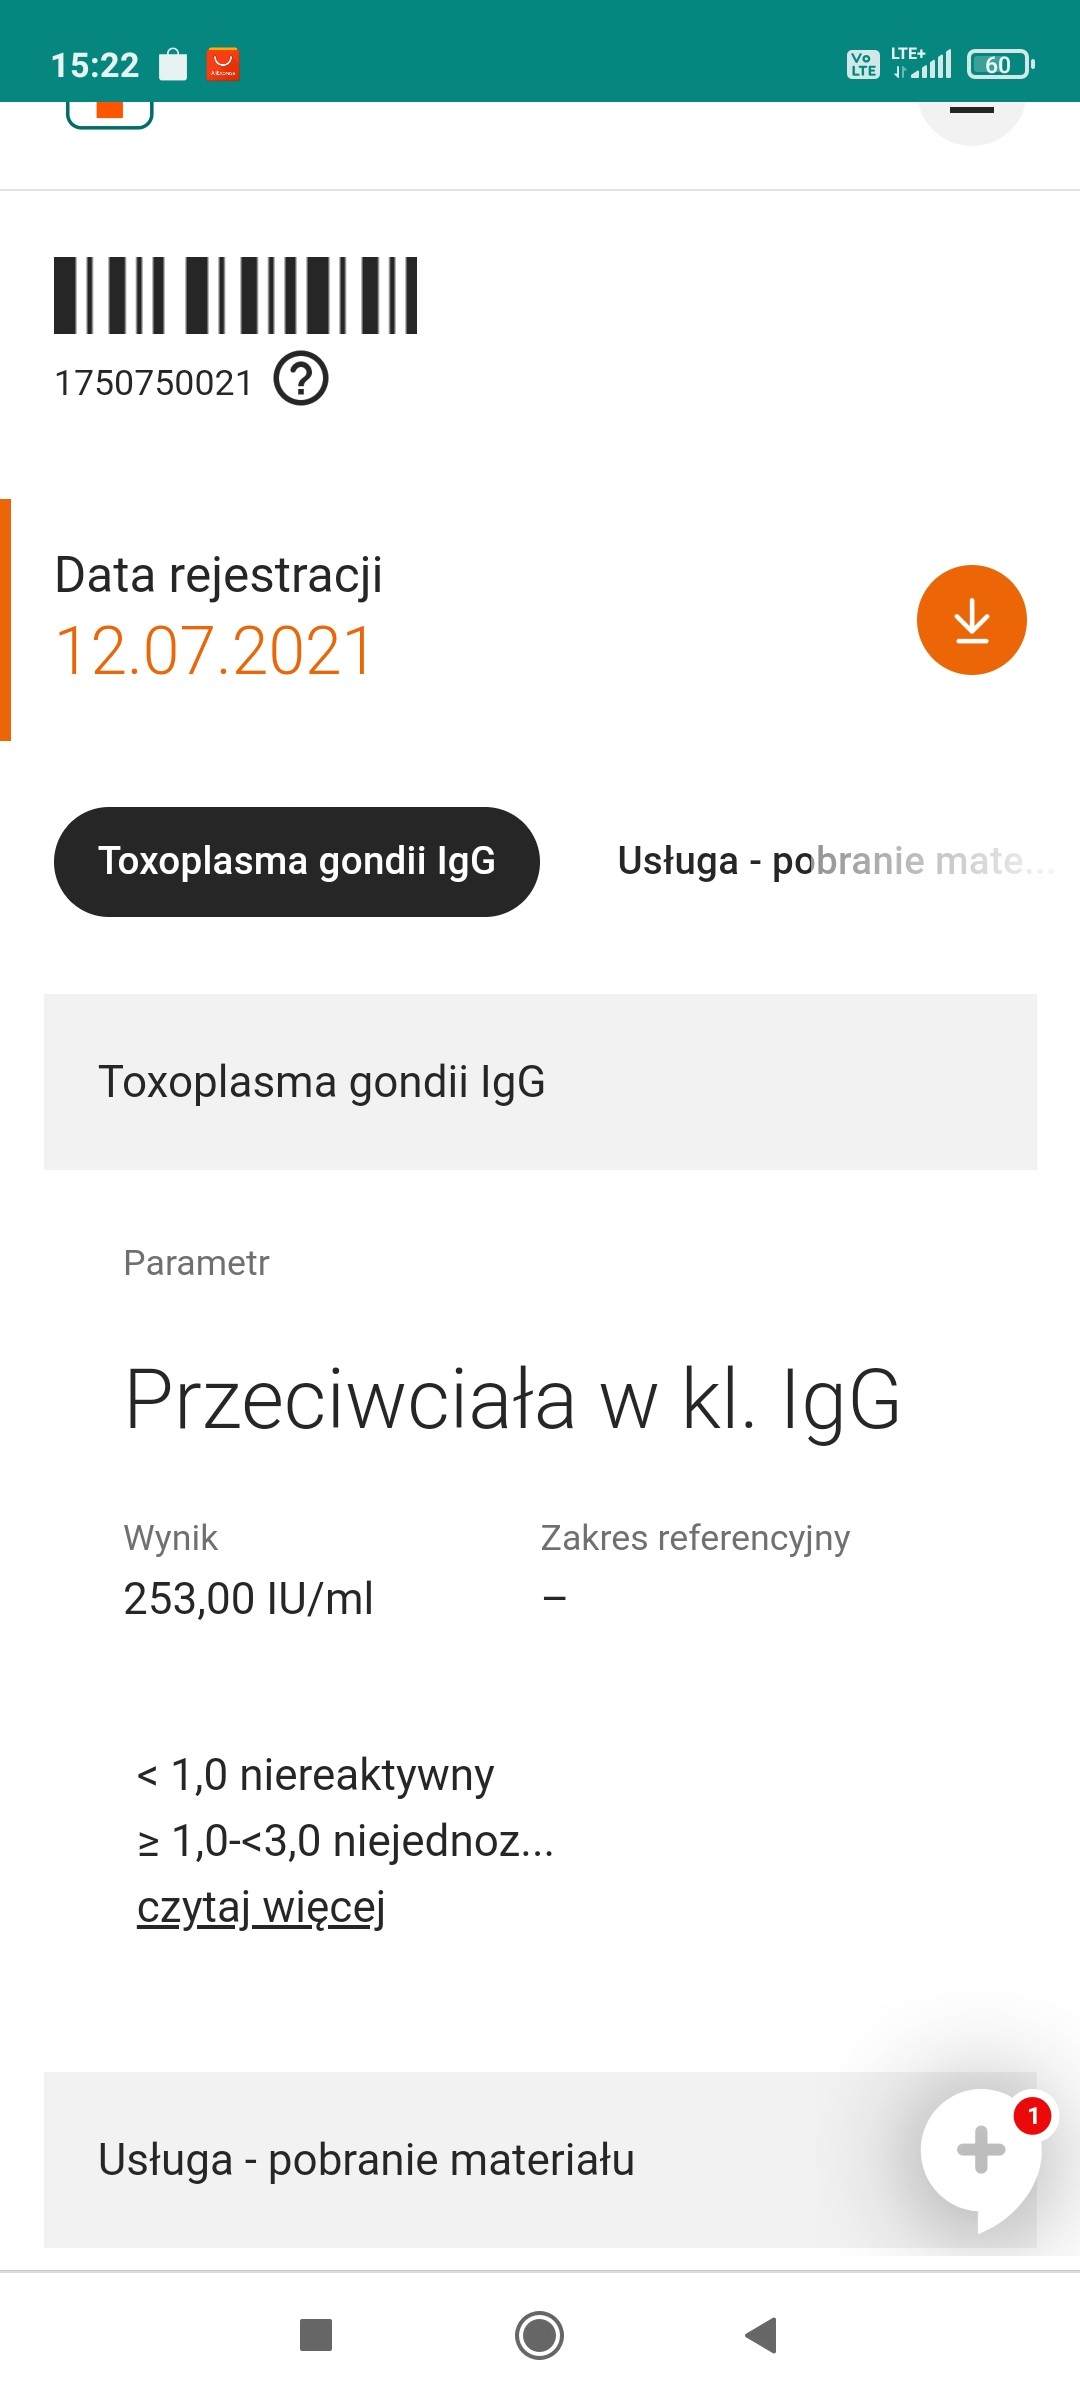Tap the partially hidden logo at top left
Image resolution: width=1080 pixels, height=2400 pixels.
(110, 114)
